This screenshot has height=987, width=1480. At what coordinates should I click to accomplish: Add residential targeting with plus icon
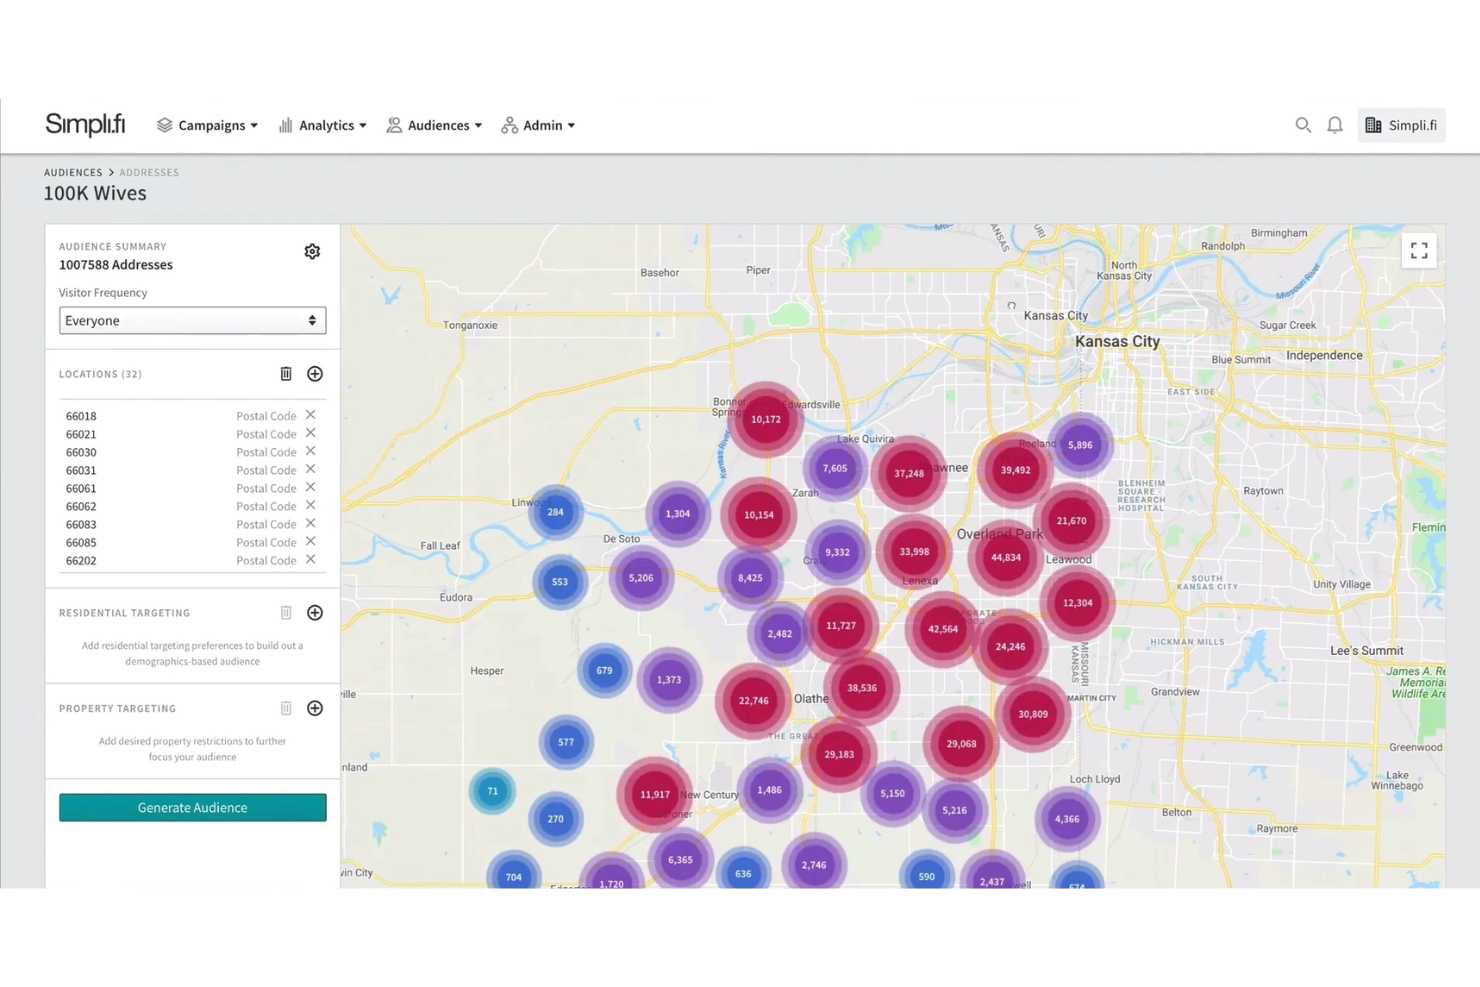[x=315, y=613]
